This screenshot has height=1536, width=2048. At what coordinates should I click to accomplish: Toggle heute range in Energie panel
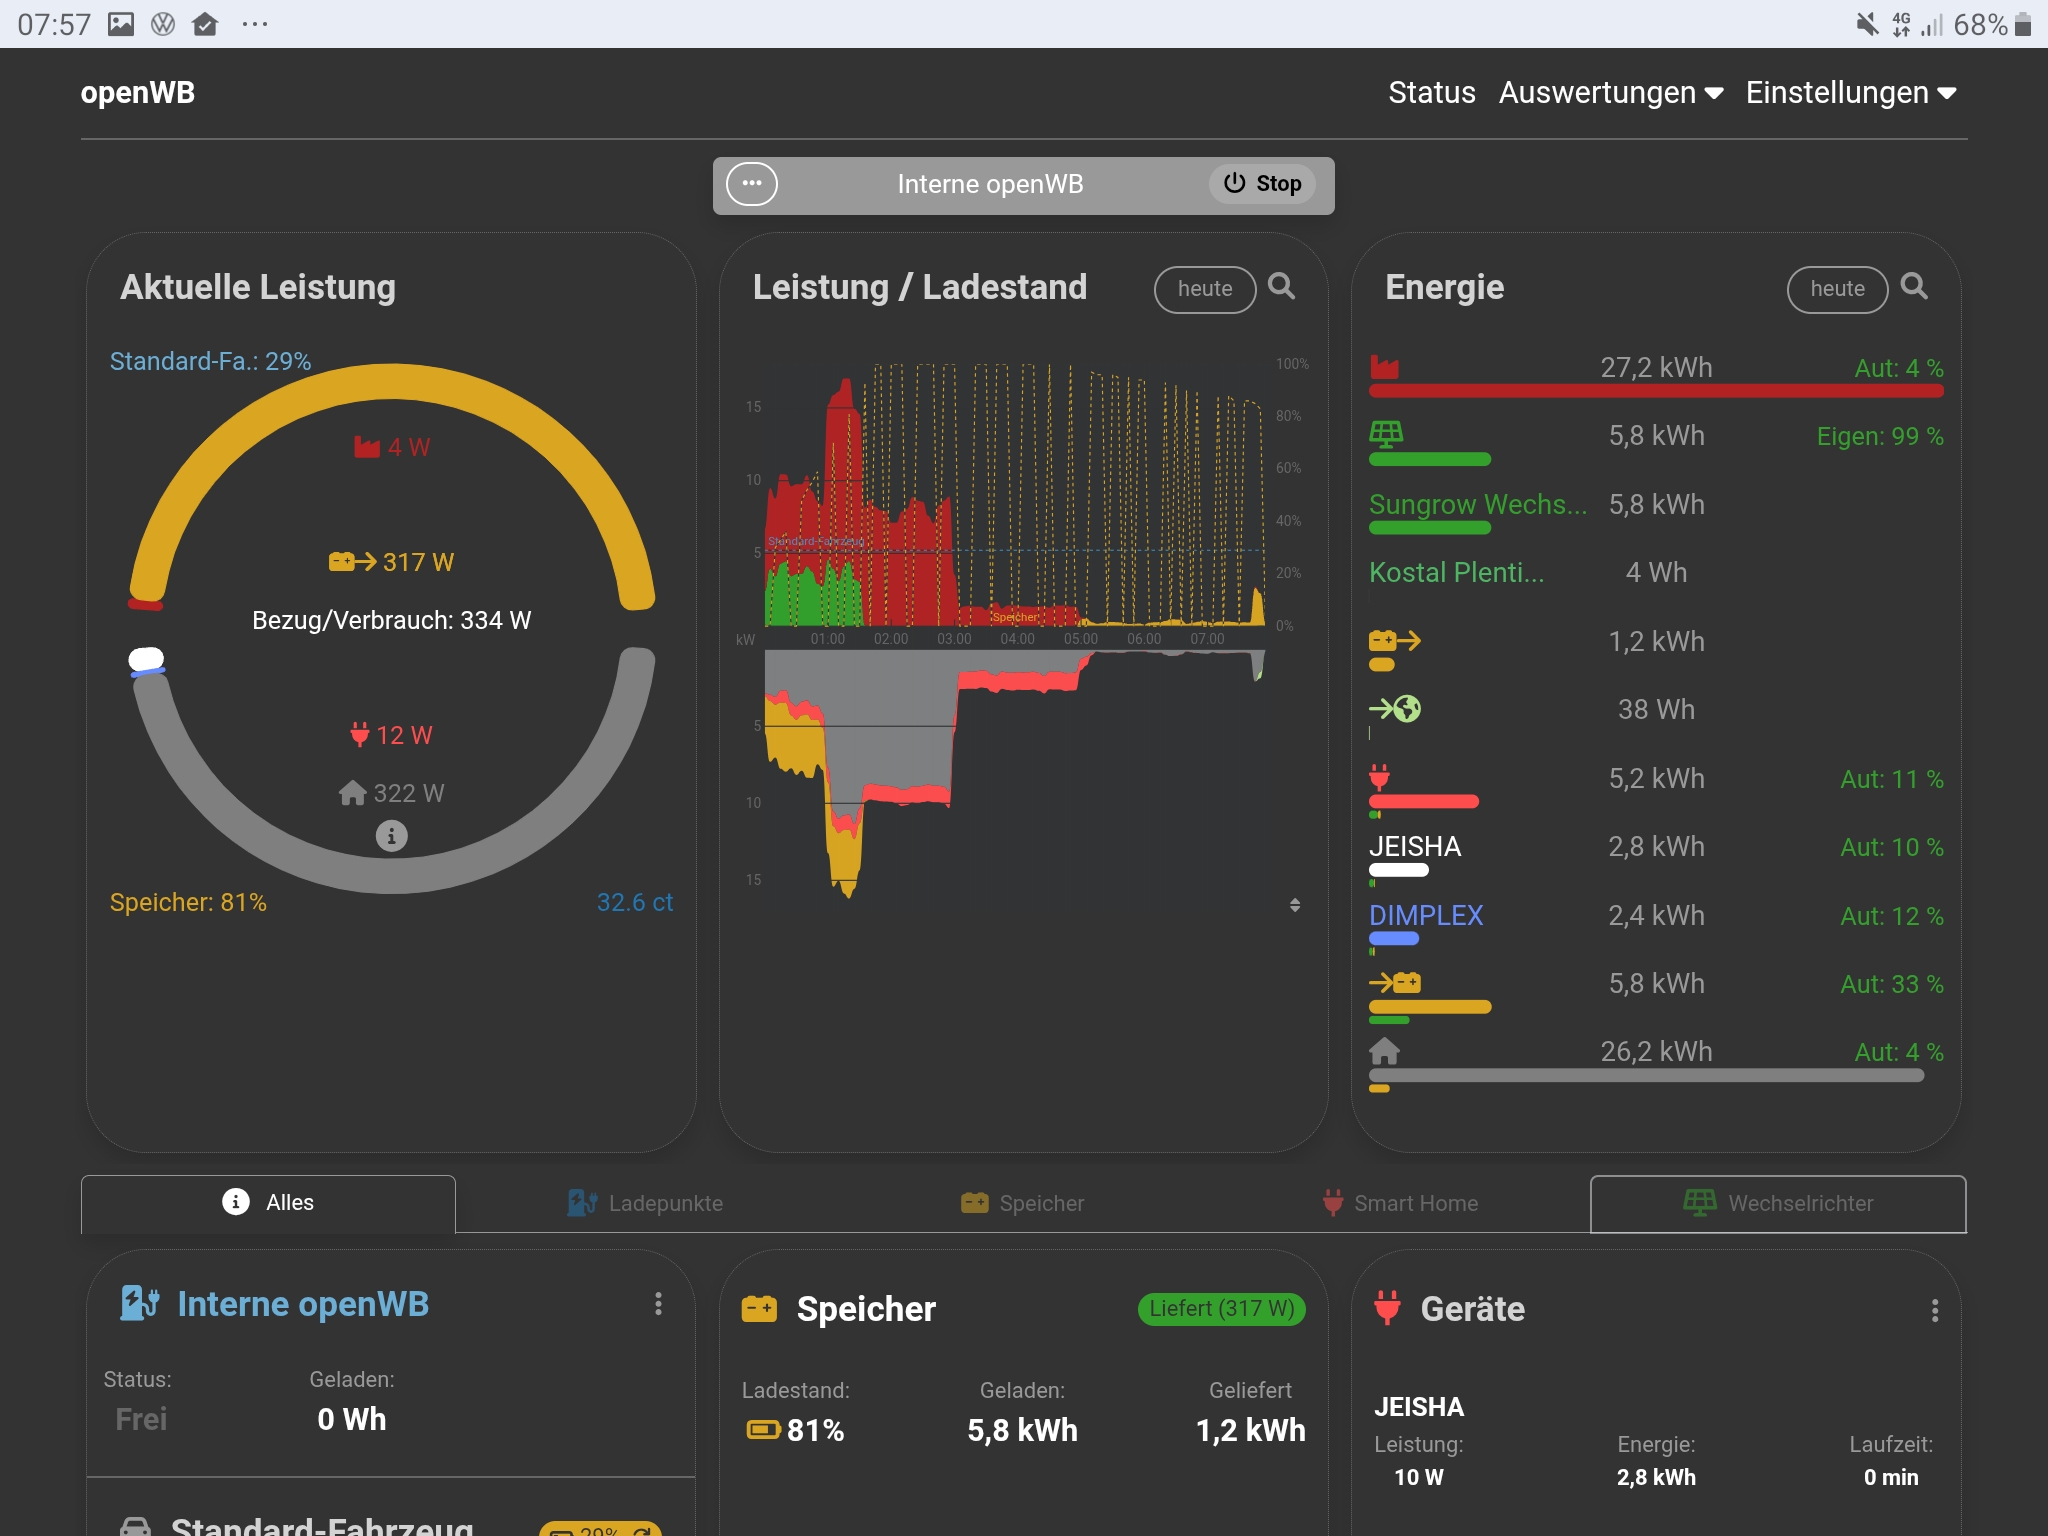(1836, 289)
